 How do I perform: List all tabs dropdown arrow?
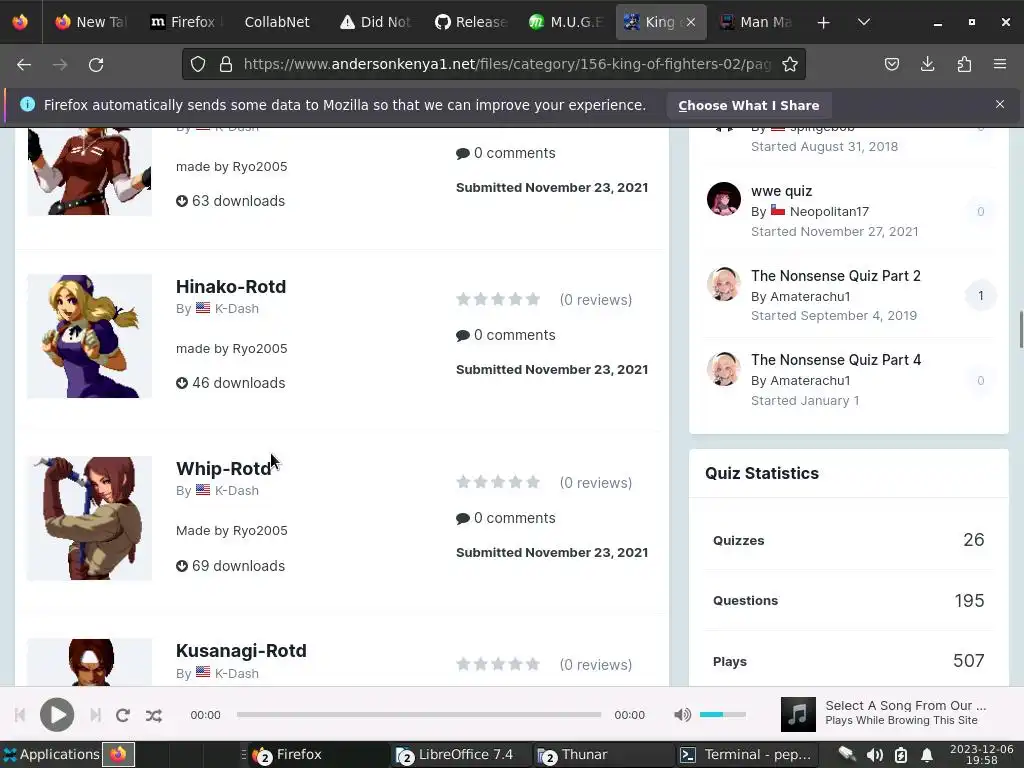(x=863, y=22)
